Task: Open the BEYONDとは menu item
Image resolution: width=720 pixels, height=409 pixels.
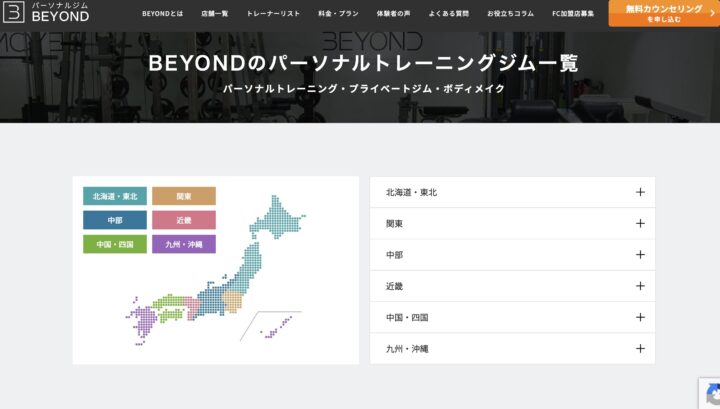Action: 163,14
